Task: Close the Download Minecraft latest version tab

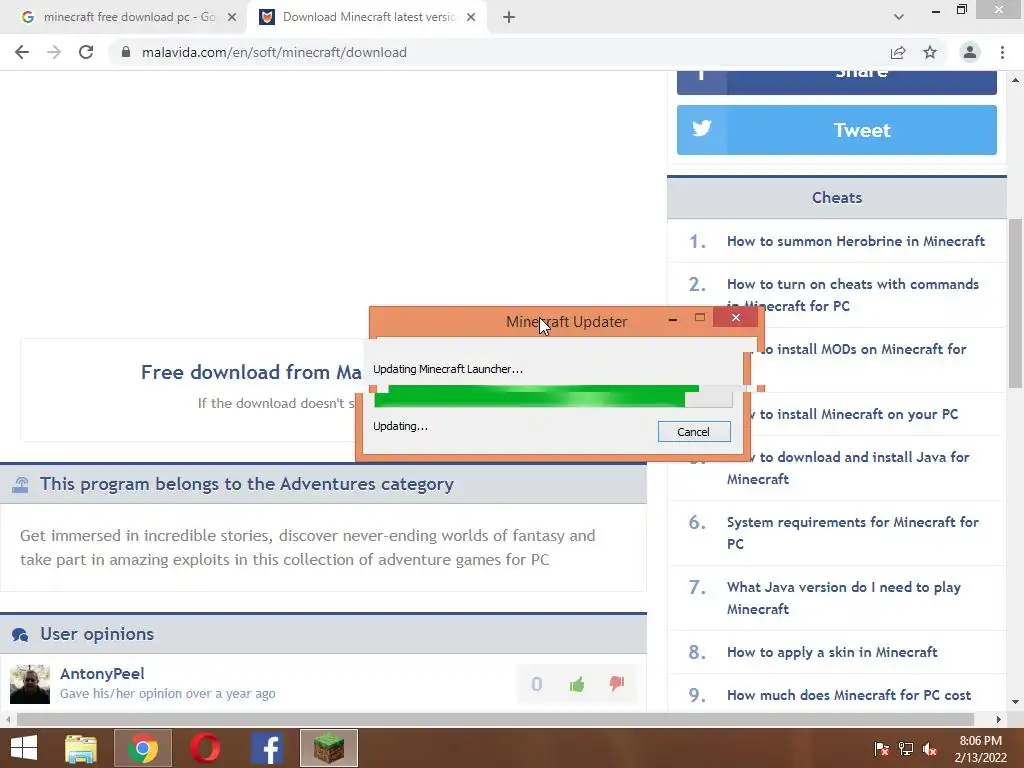Action: click(471, 18)
